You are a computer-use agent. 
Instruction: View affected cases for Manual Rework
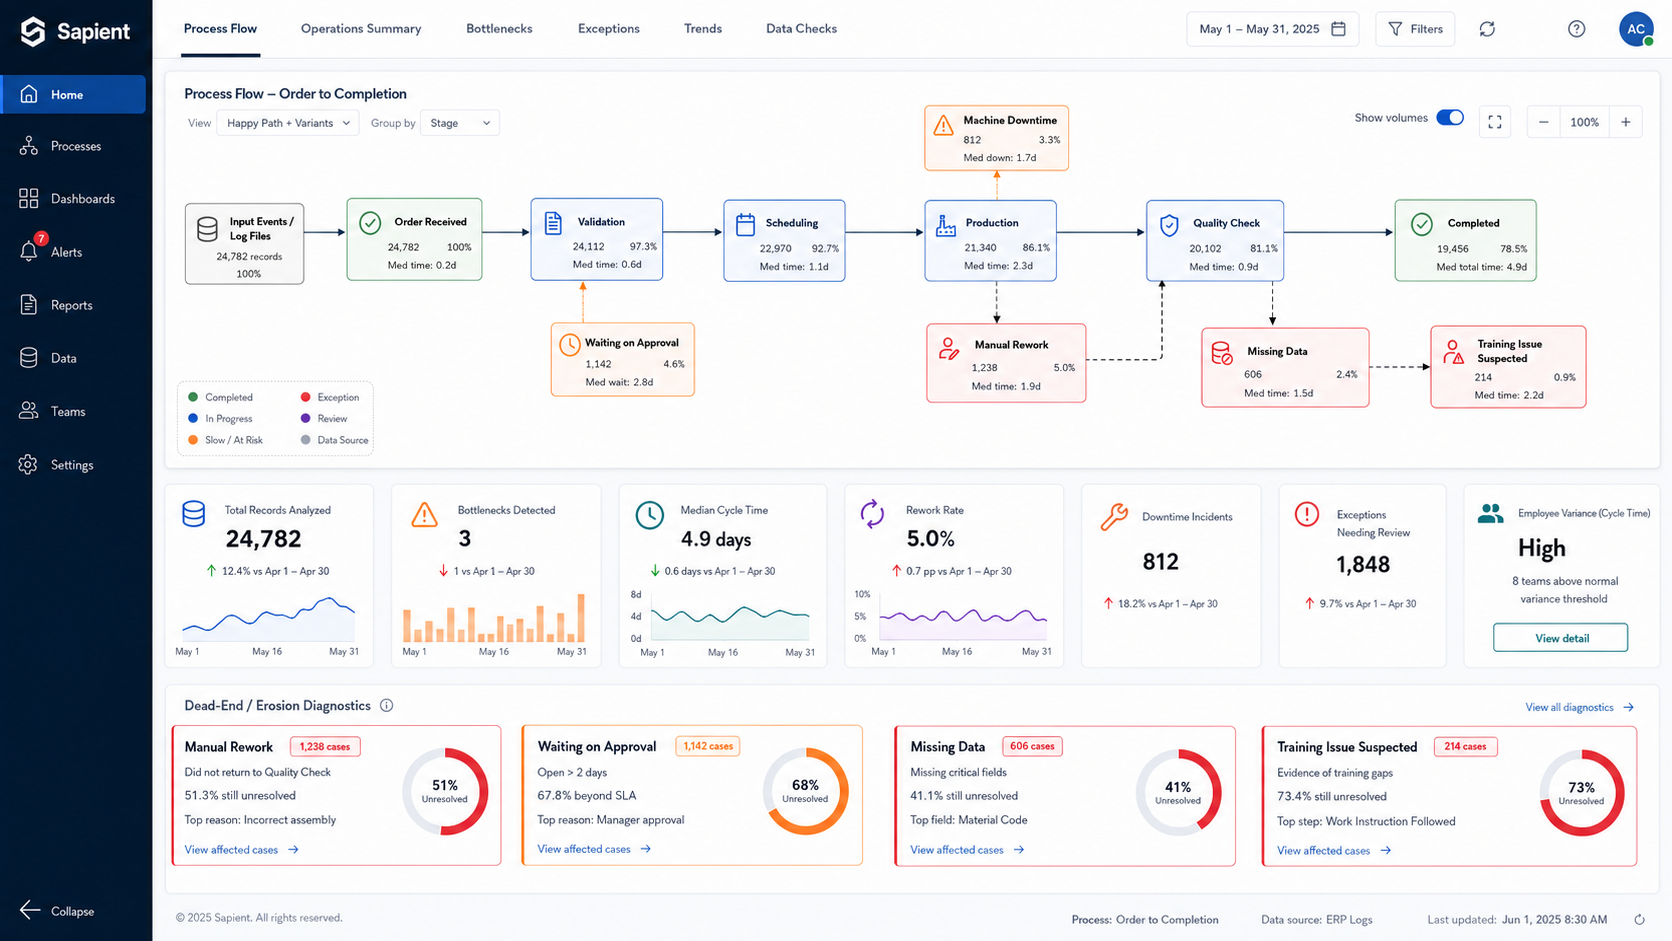pos(241,849)
